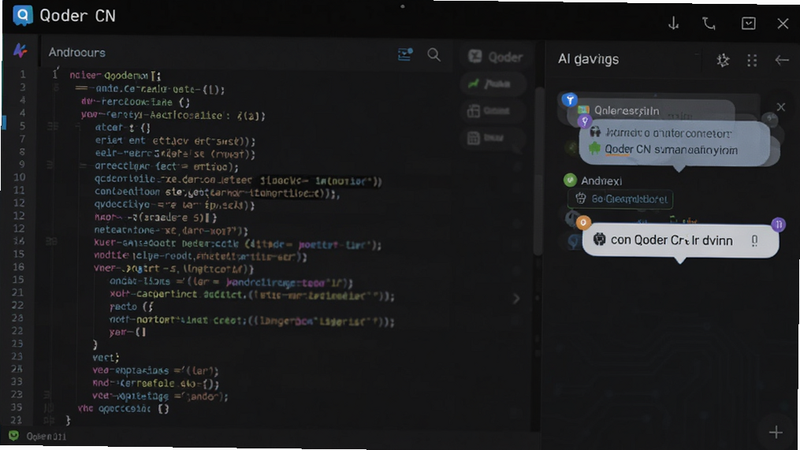Expand the chevron arrow at editor right edge
Screen dimensions: 800x450
[x=516, y=298]
